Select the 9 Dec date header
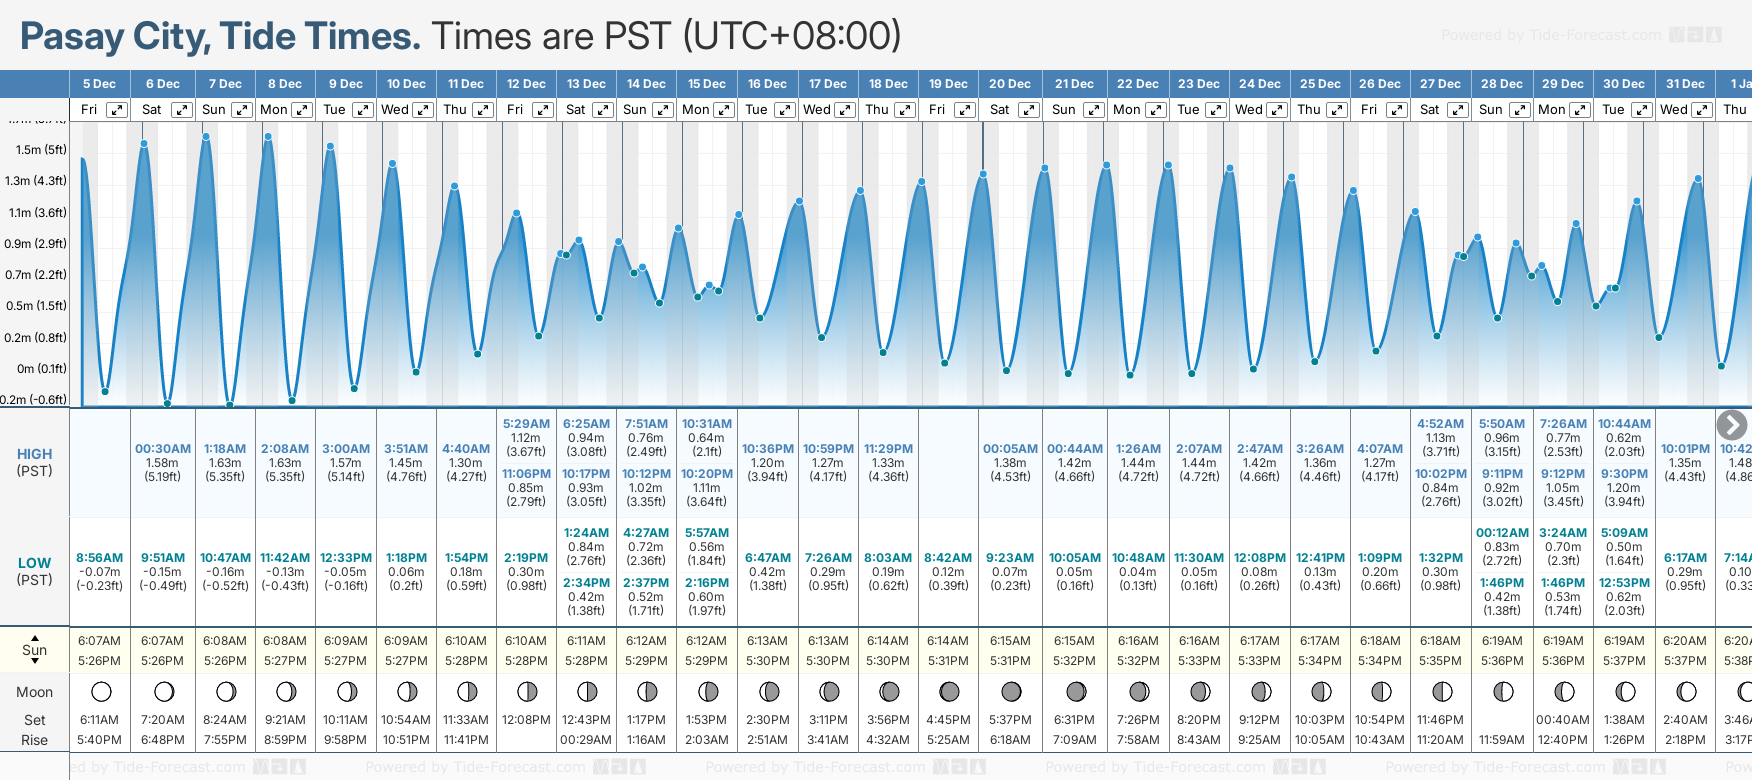This screenshot has width=1752, height=780. tap(346, 84)
